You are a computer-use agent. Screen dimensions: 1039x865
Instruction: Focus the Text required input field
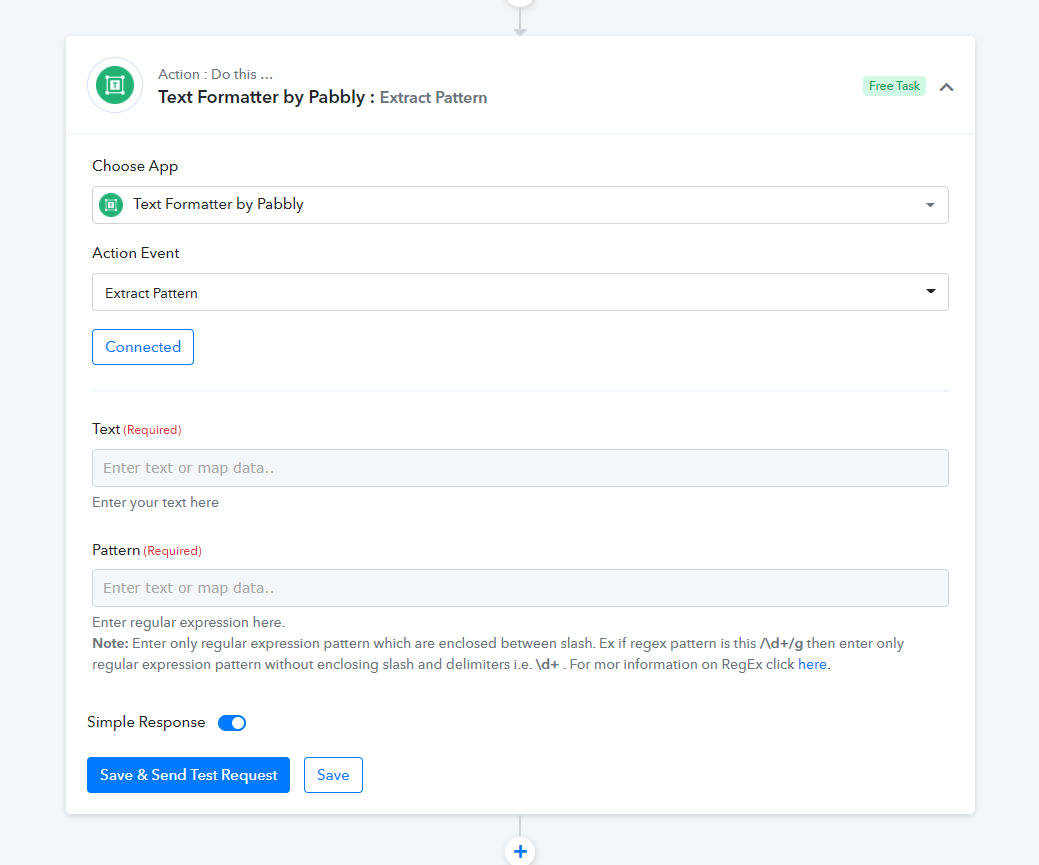[x=520, y=468]
